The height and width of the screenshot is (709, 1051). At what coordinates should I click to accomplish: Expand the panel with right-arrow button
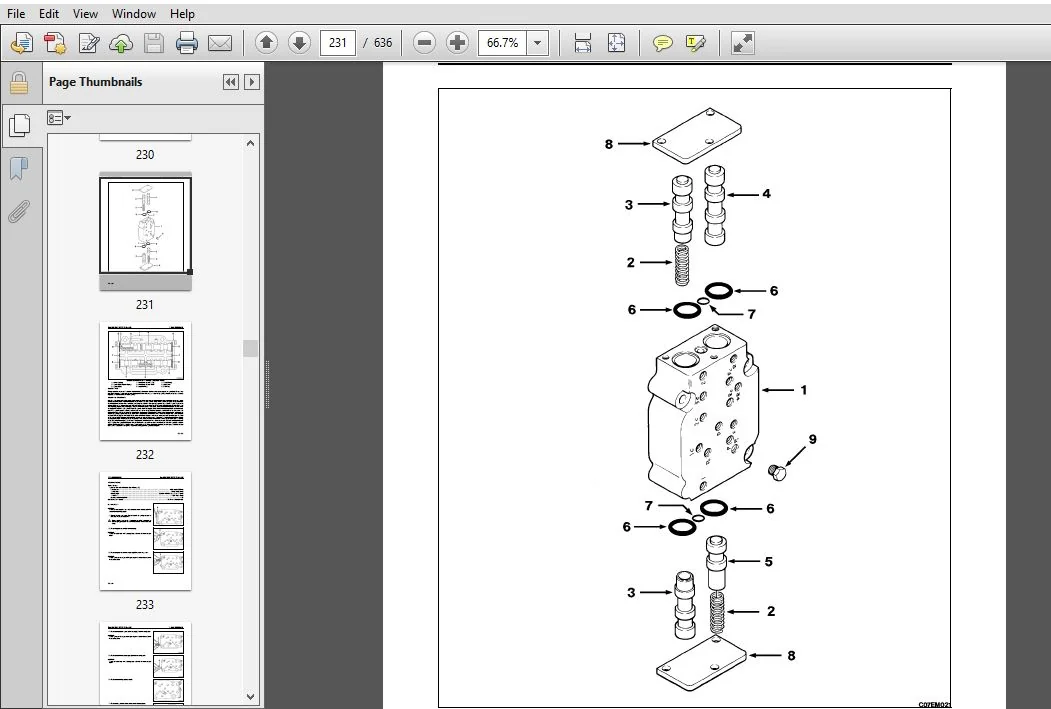pyautogui.click(x=252, y=82)
